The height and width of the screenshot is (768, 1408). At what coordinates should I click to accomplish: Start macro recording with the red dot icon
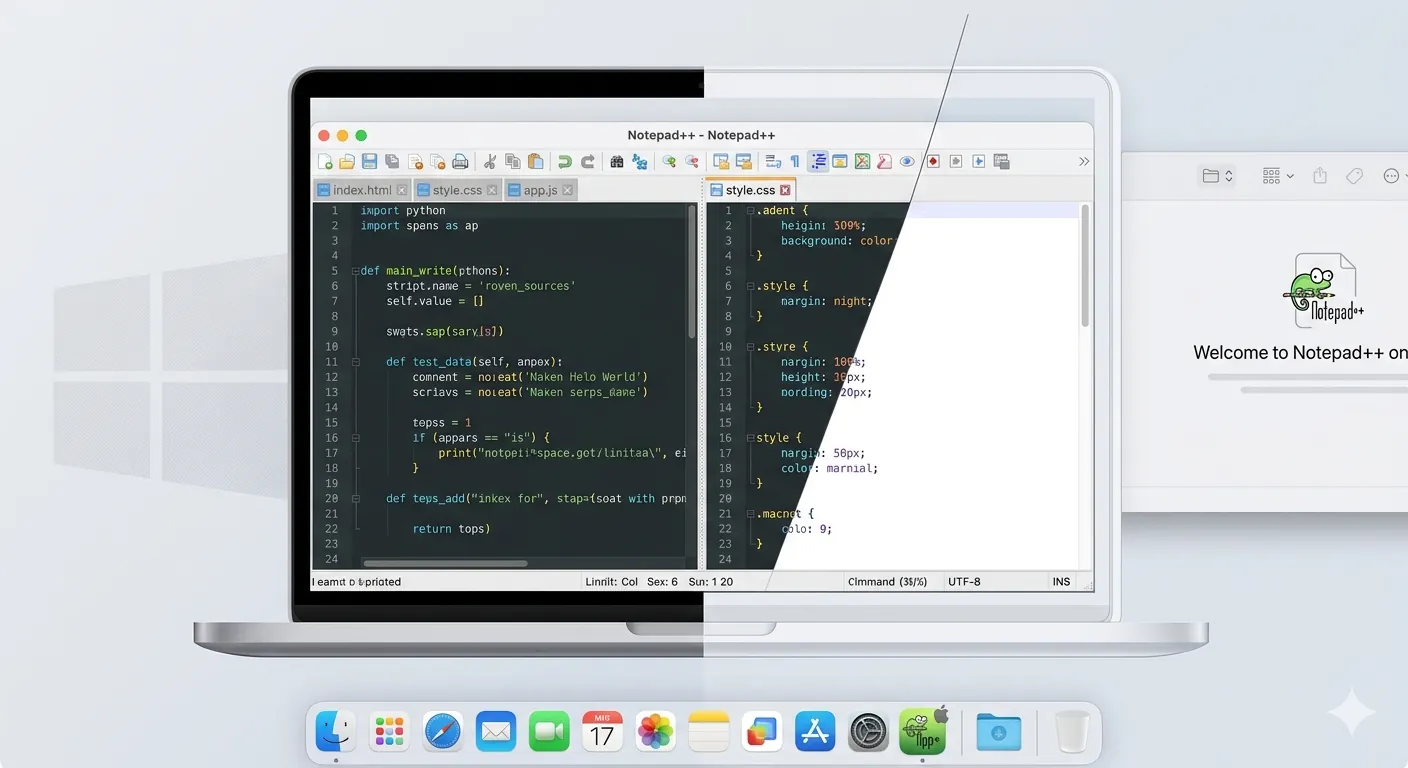click(933, 162)
